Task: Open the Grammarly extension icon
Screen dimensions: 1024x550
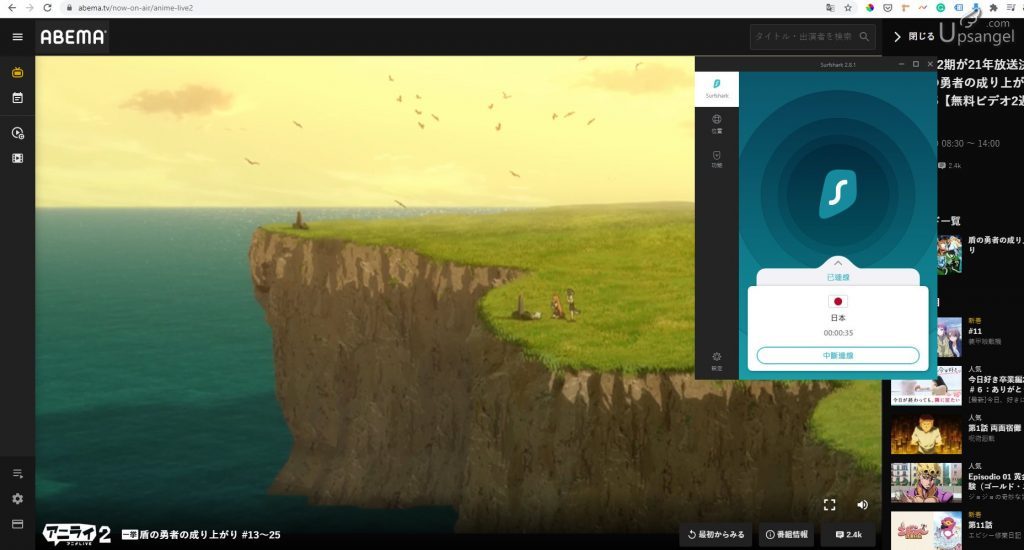Action: pos(940,8)
